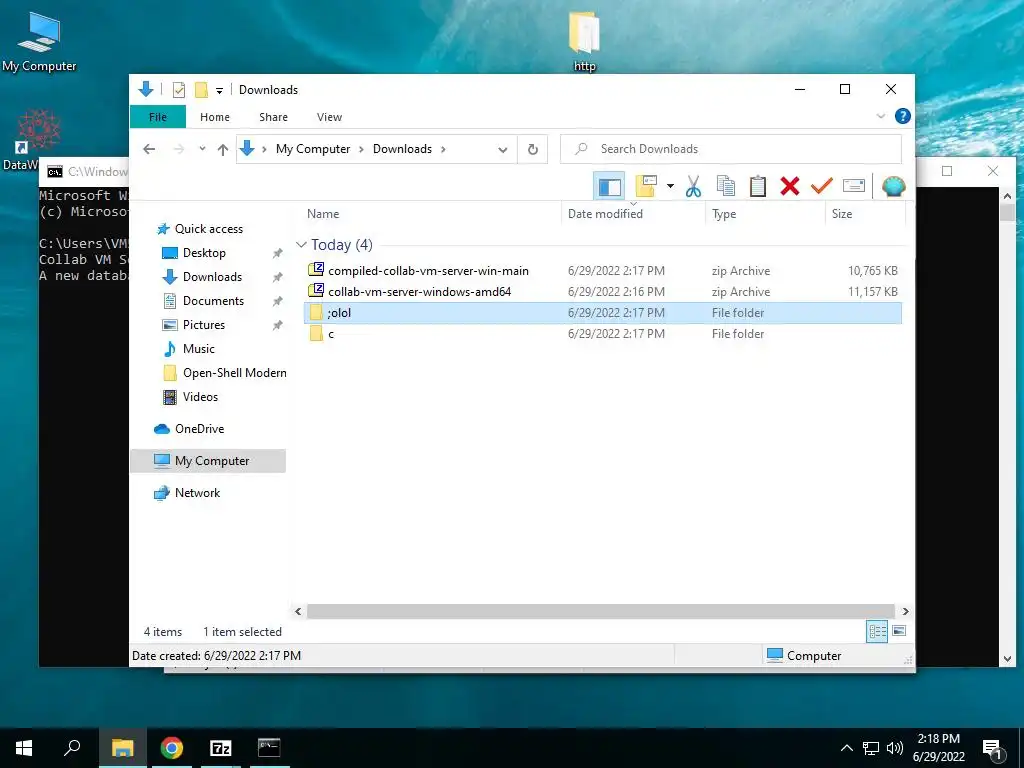Open the New folder icon dropdown arrow
Viewport: 1024px width, 768px height.
tap(670, 187)
